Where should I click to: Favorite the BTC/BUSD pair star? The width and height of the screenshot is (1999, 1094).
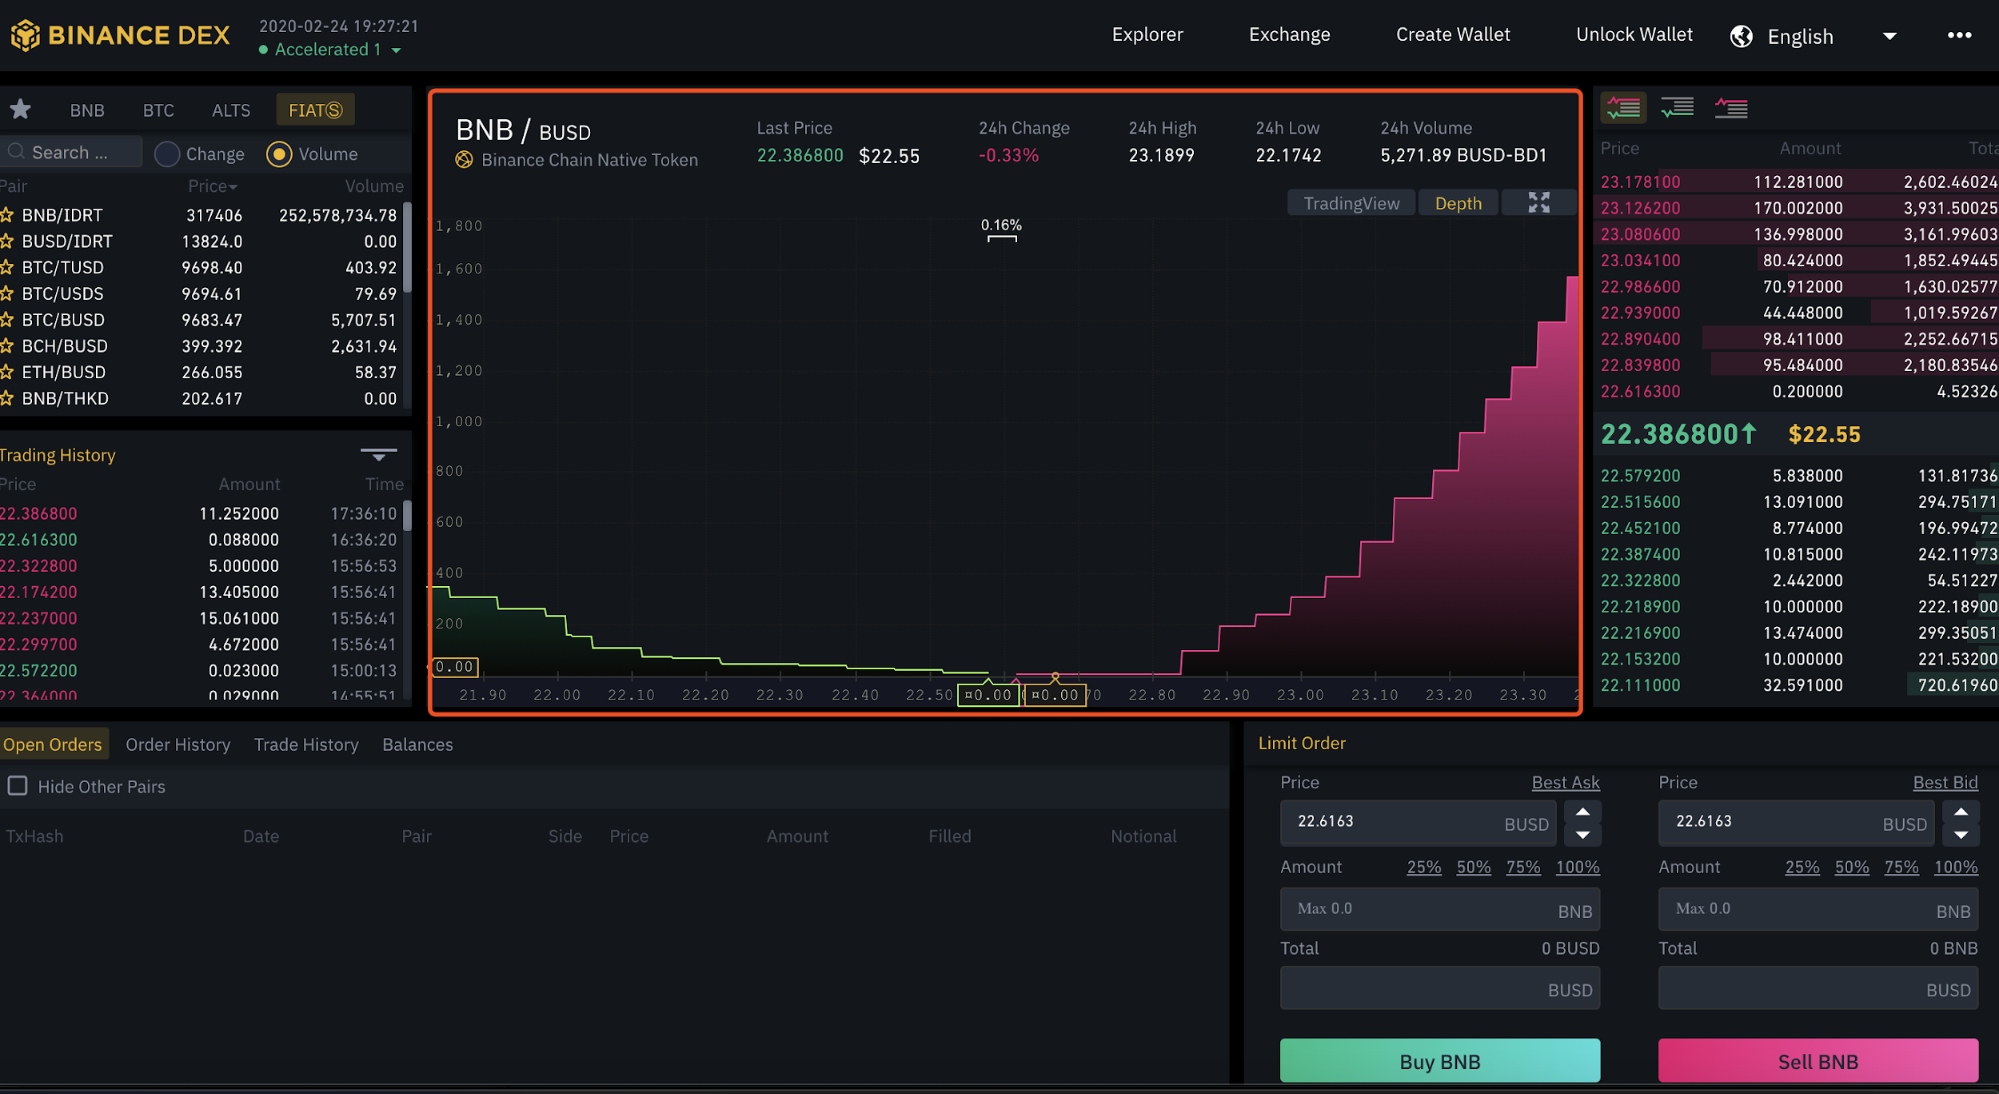[7, 320]
